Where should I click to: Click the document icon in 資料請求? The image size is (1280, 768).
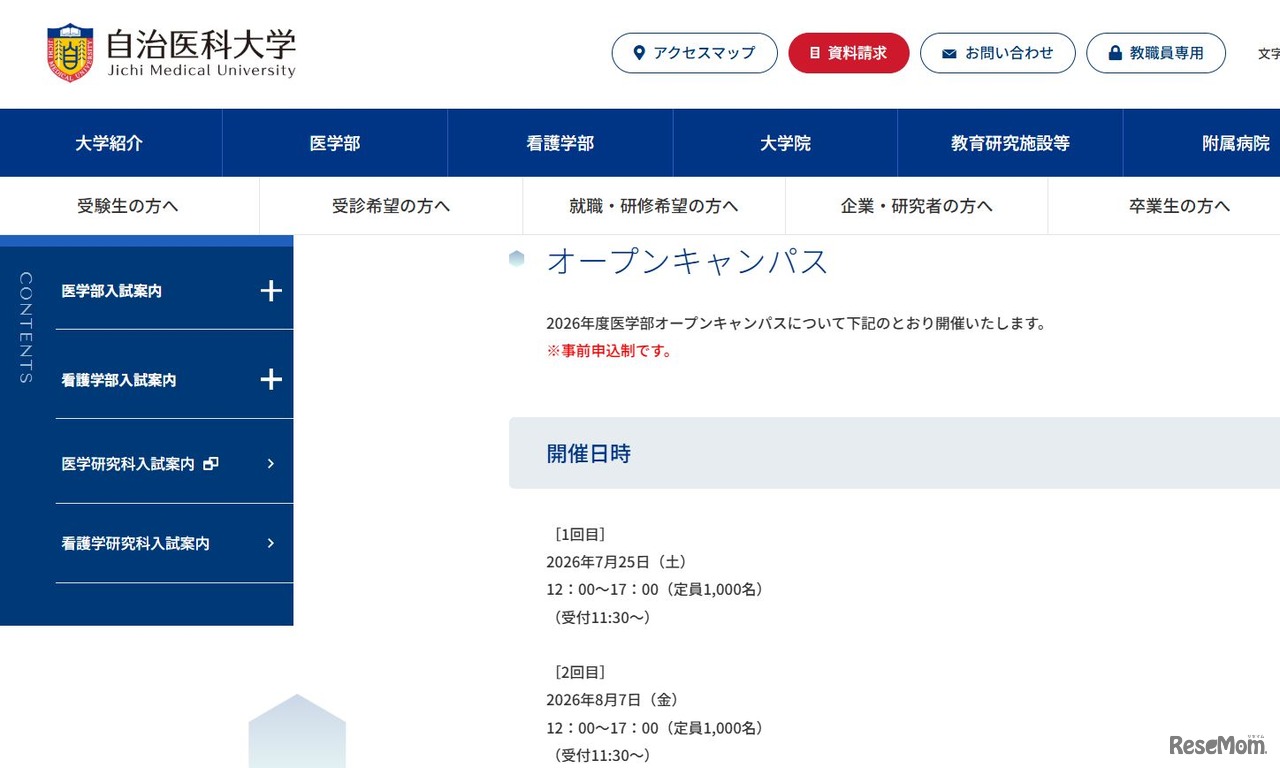click(814, 53)
